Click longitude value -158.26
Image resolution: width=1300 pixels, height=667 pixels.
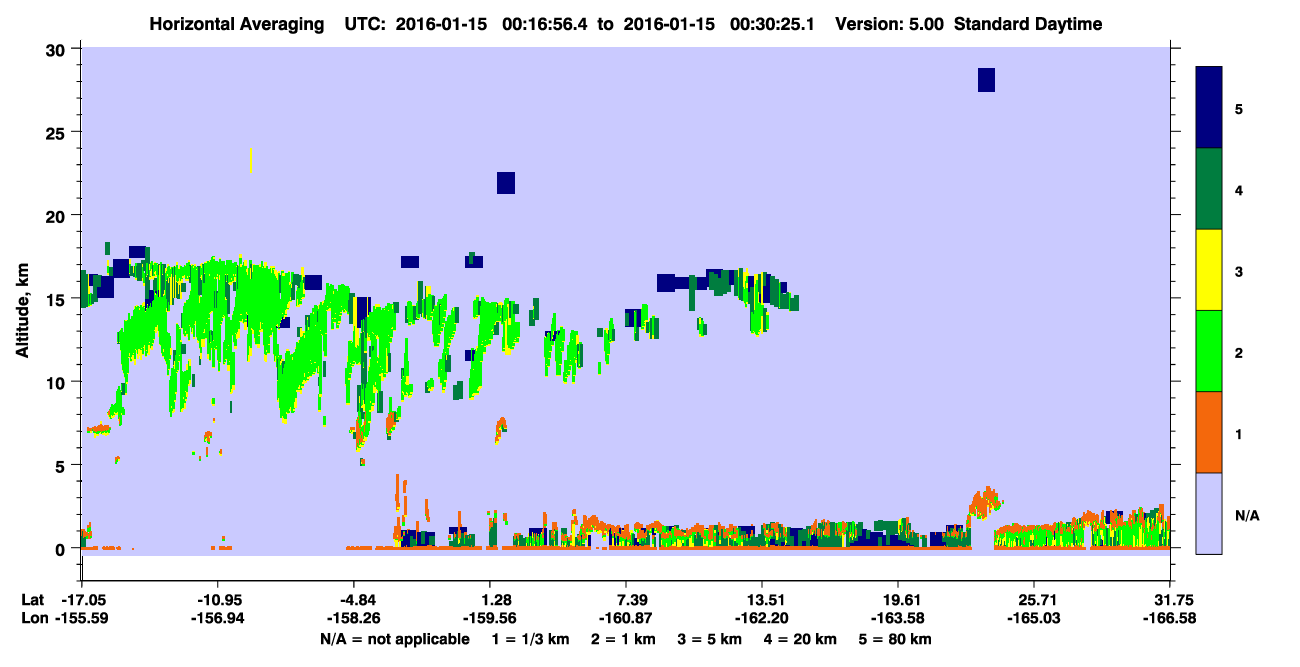coord(353,619)
